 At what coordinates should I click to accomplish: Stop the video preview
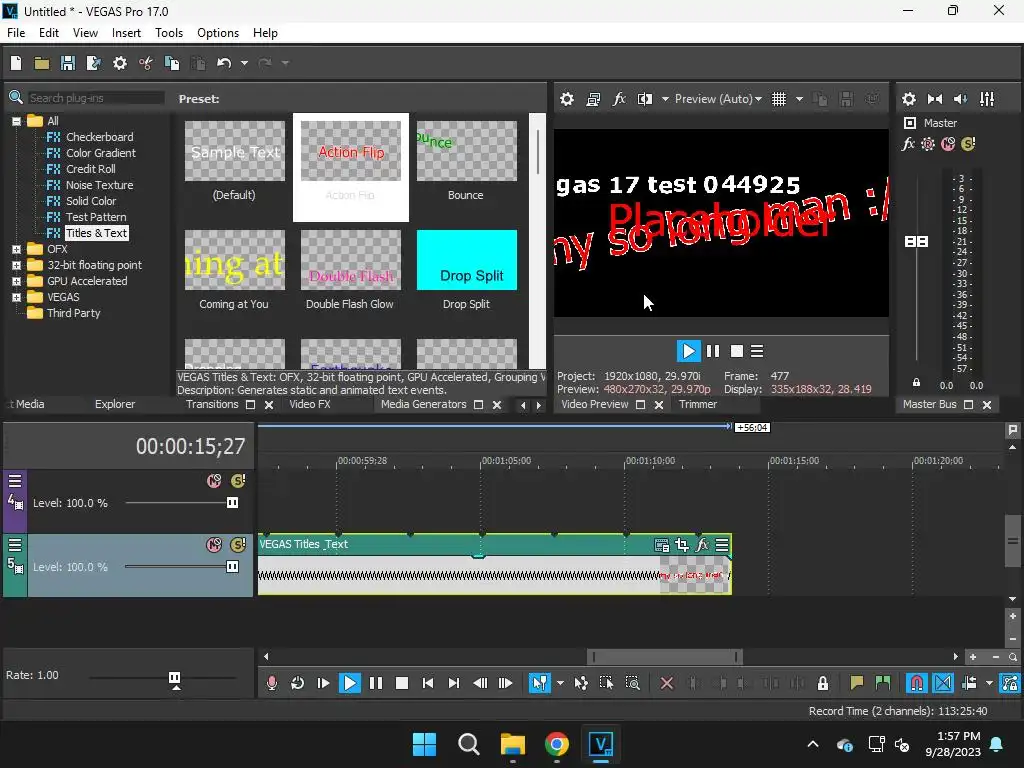coord(737,351)
